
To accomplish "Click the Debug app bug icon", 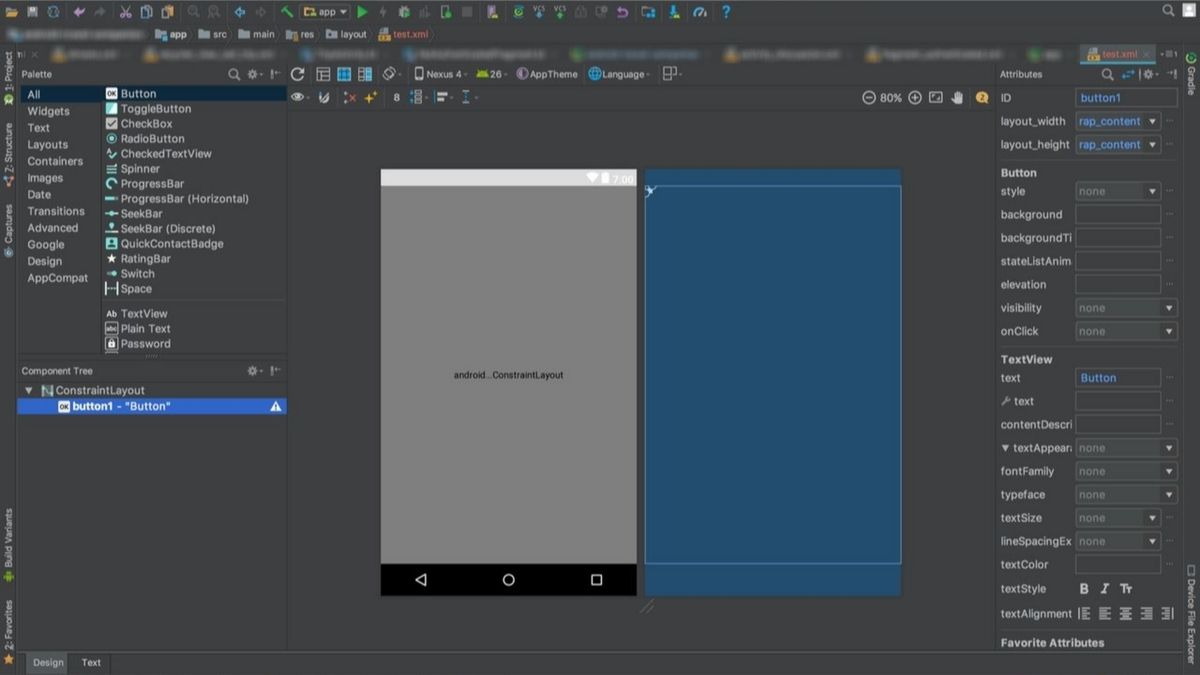I will (404, 12).
